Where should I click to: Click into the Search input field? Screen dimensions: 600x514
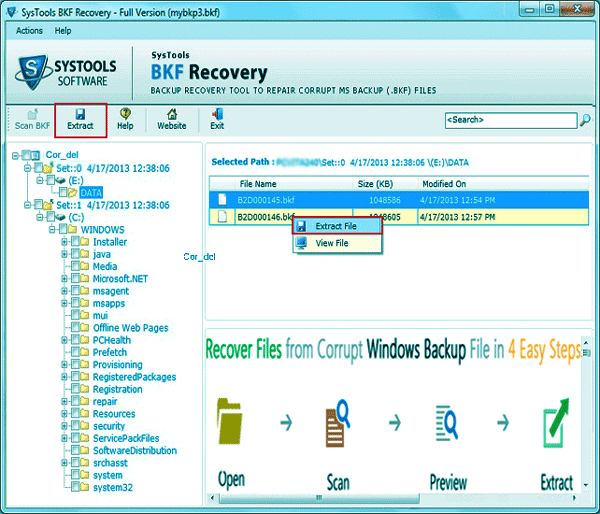point(511,120)
